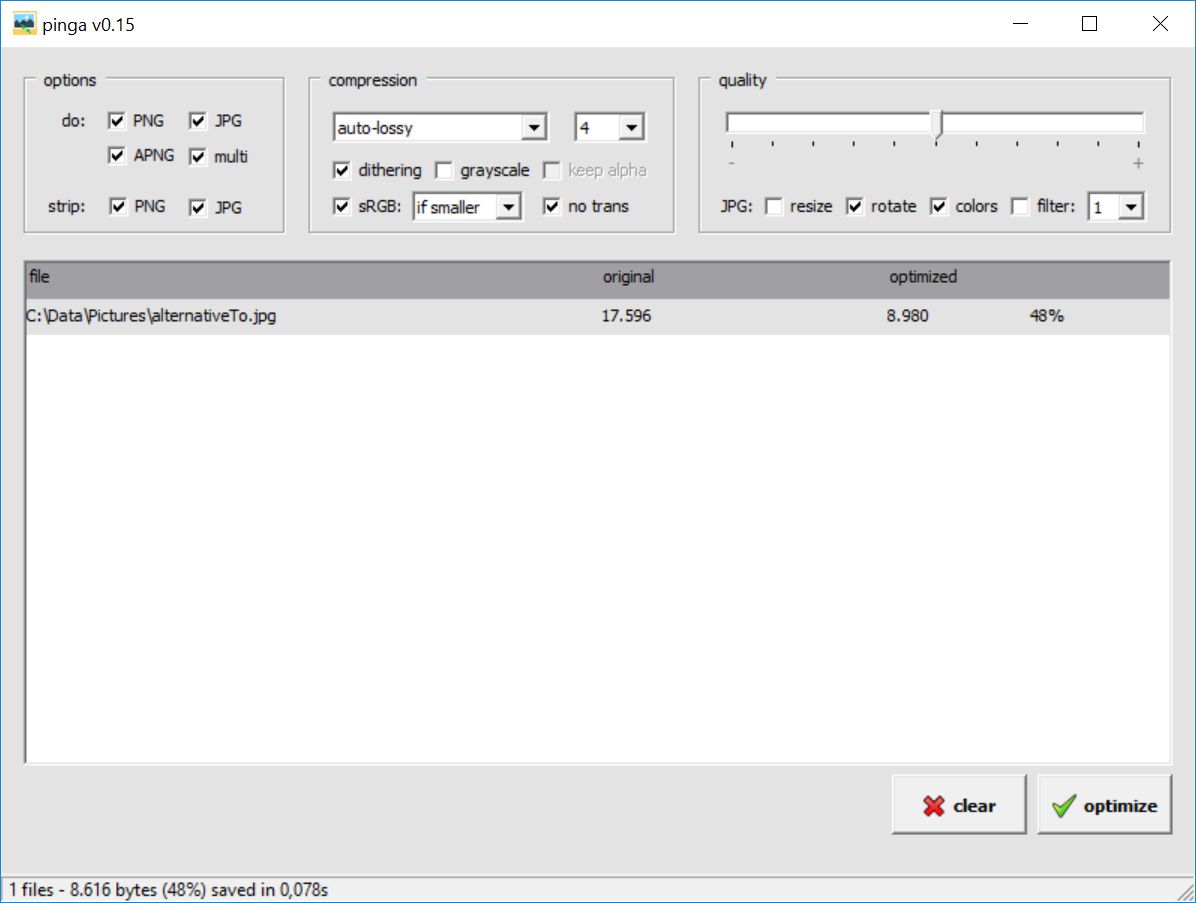The image size is (1196, 903).
Task: Open the compression level 4 dropdown
Action: [x=633, y=127]
